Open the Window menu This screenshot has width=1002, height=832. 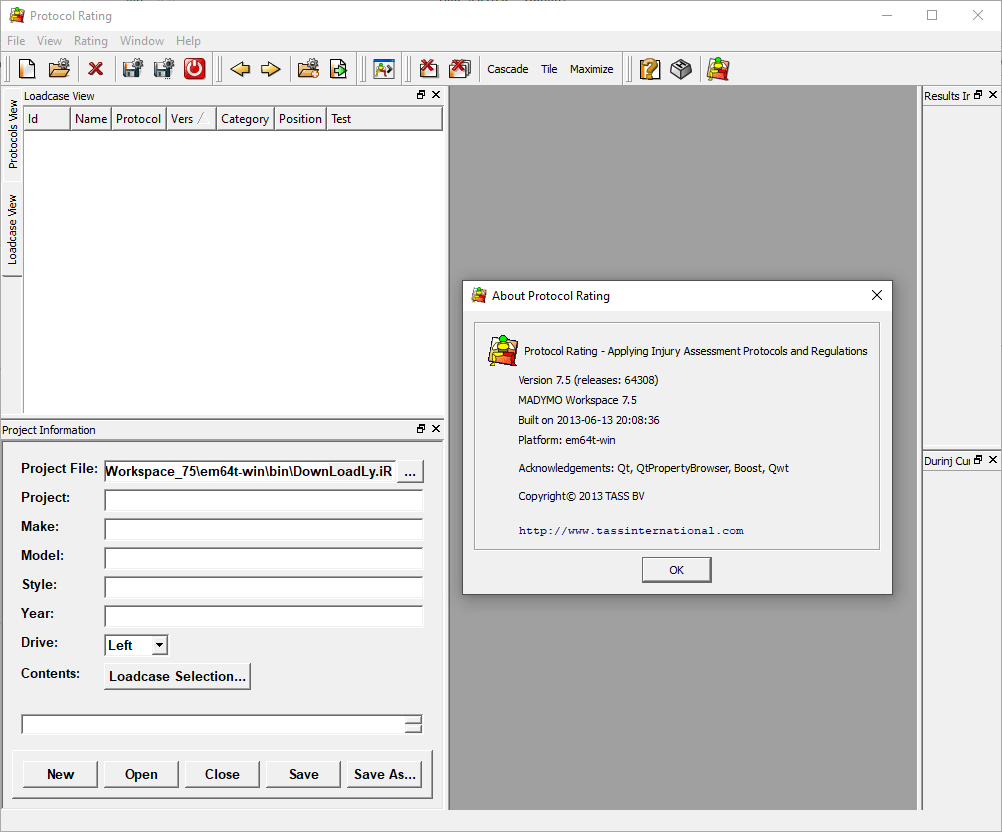point(142,41)
